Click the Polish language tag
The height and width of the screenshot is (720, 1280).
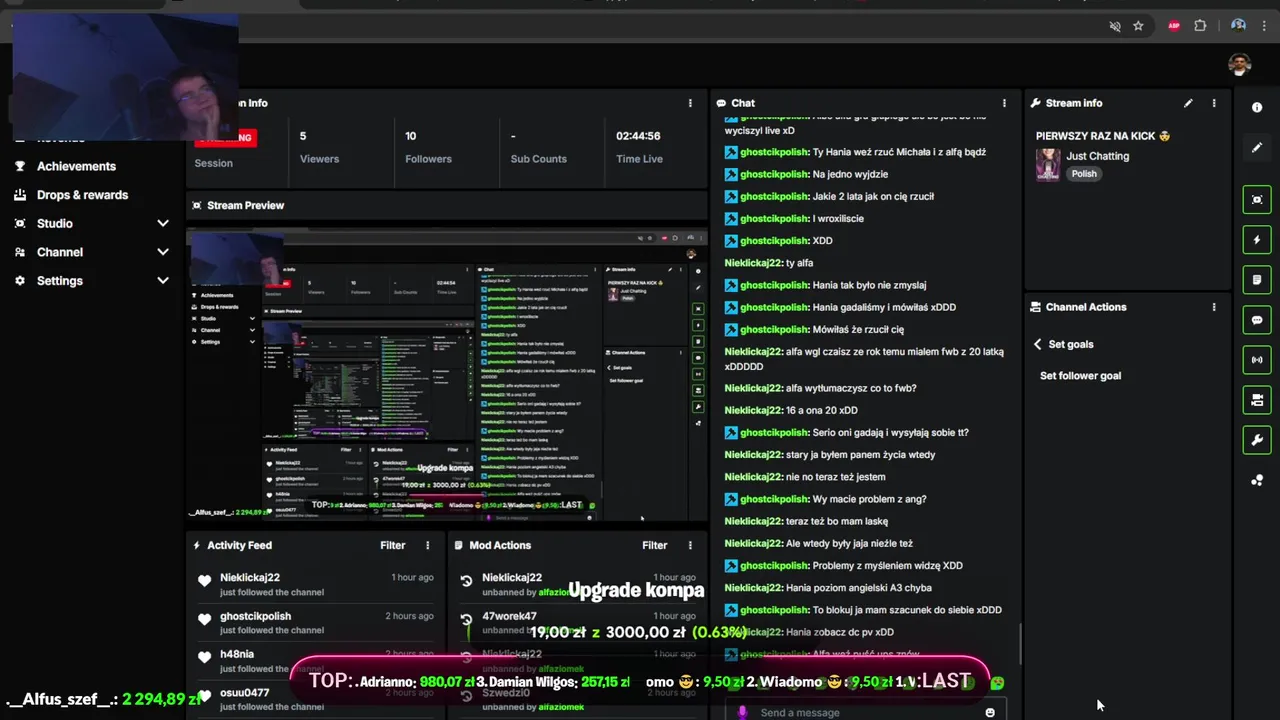pos(1084,174)
